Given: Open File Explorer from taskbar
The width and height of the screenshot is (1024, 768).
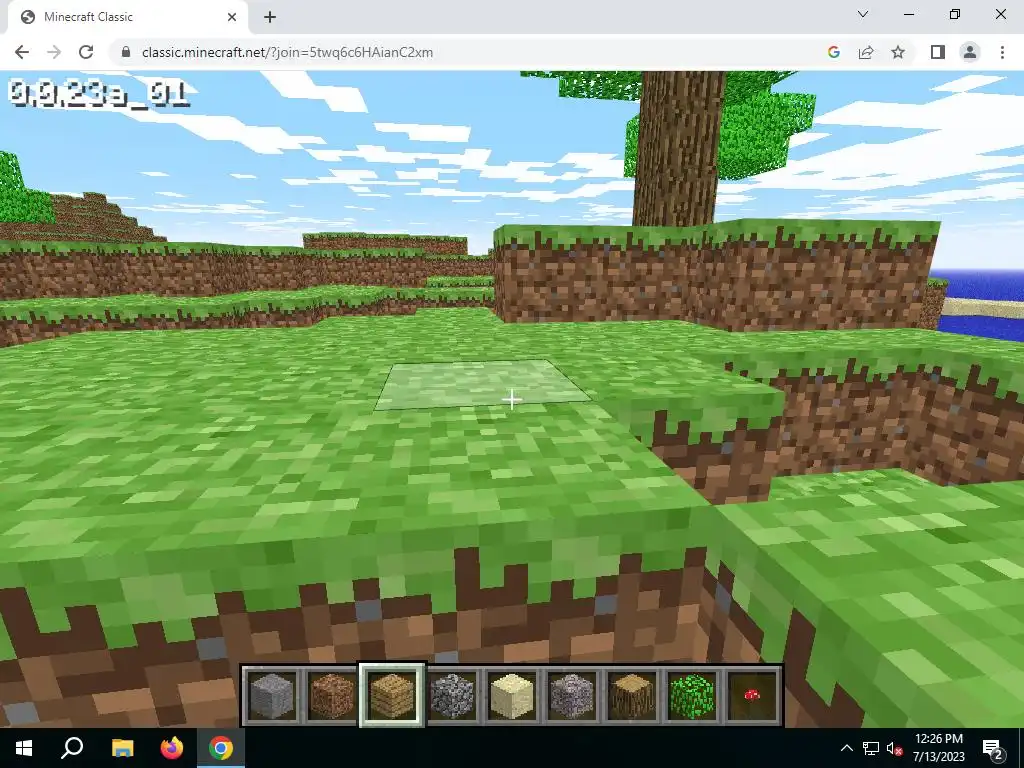Looking at the screenshot, I should [122, 748].
